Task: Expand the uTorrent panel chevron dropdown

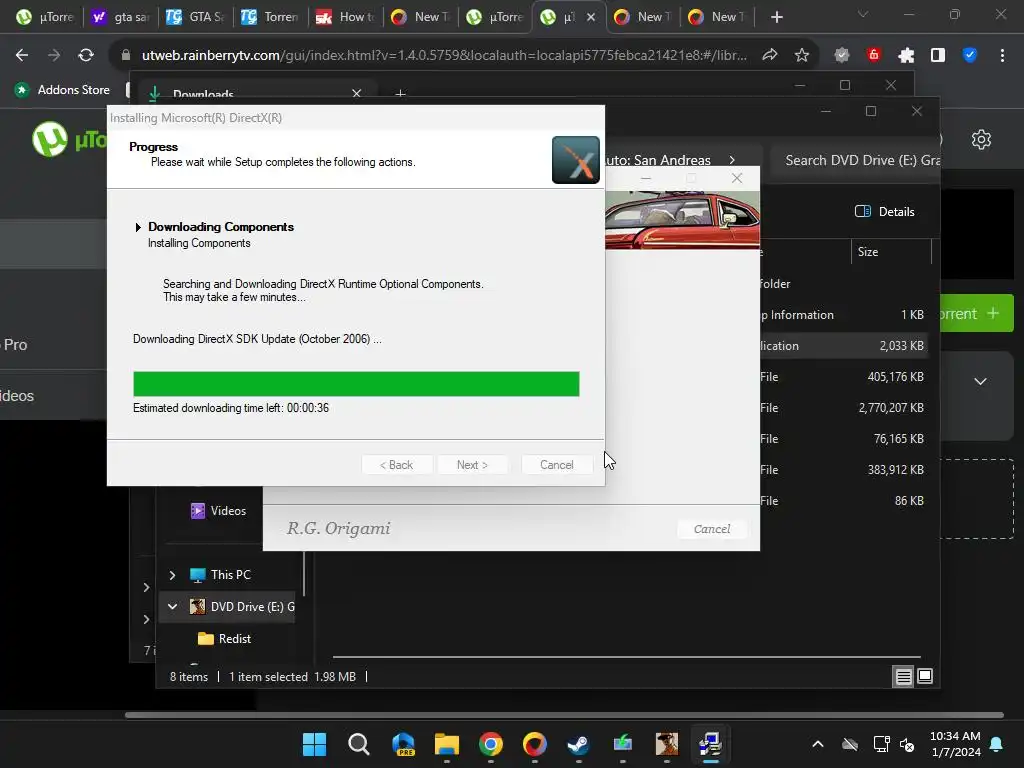Action: coord(980,381)
